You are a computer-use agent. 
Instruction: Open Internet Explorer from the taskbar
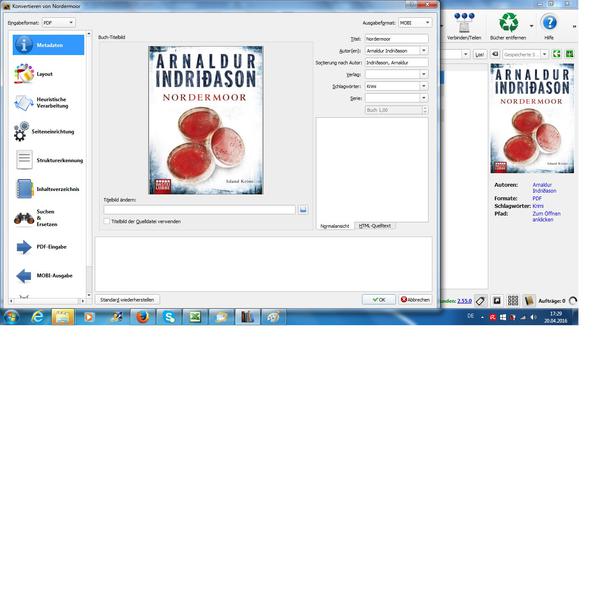[38, 317]
